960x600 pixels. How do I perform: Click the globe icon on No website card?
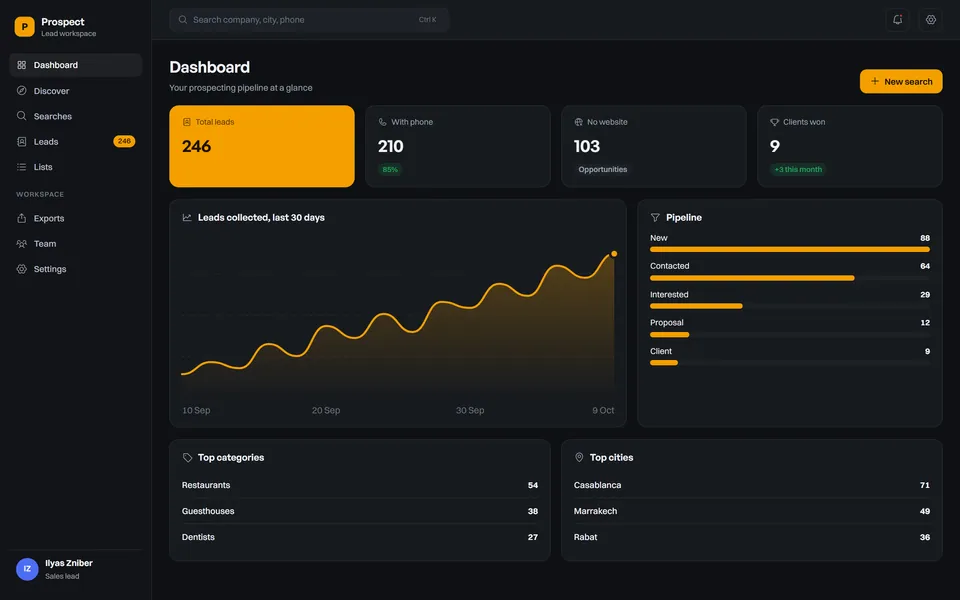point(579,122)
